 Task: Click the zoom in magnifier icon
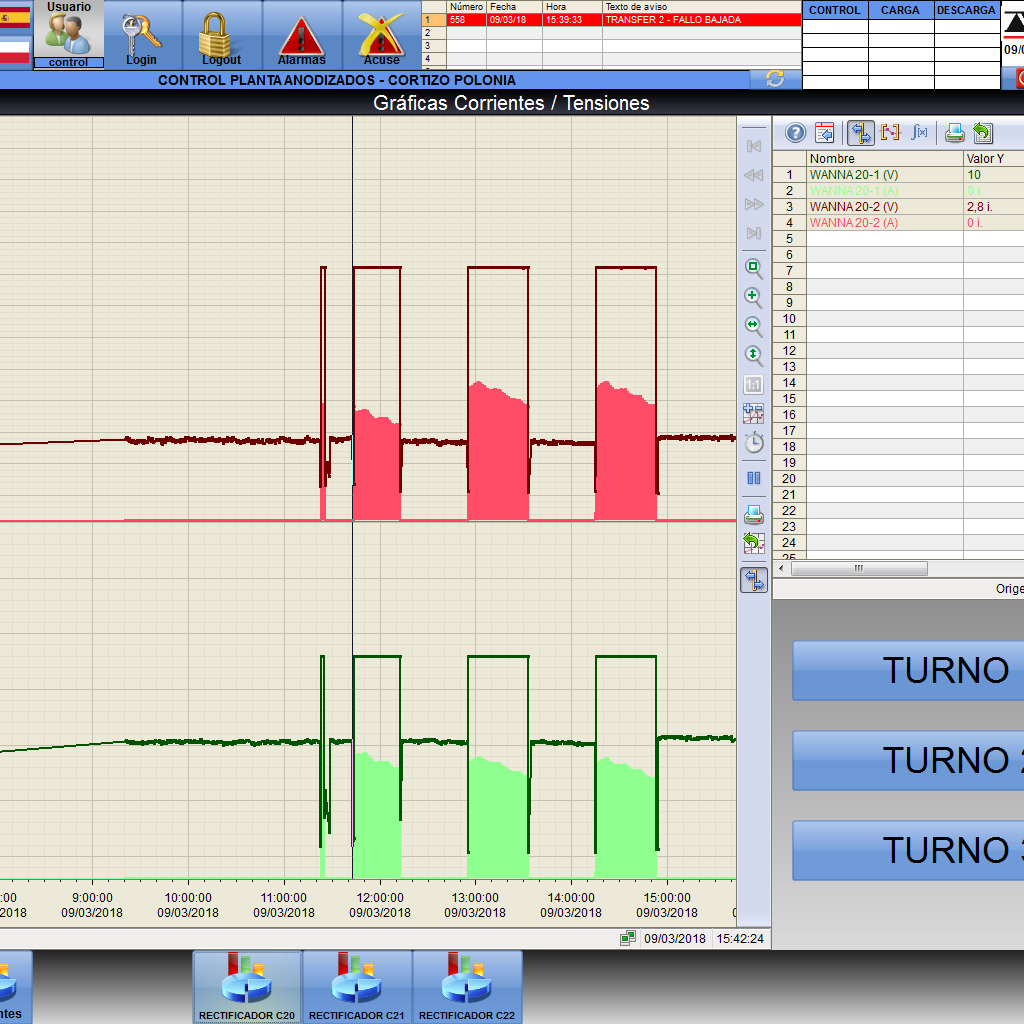(x=754, y=298)
